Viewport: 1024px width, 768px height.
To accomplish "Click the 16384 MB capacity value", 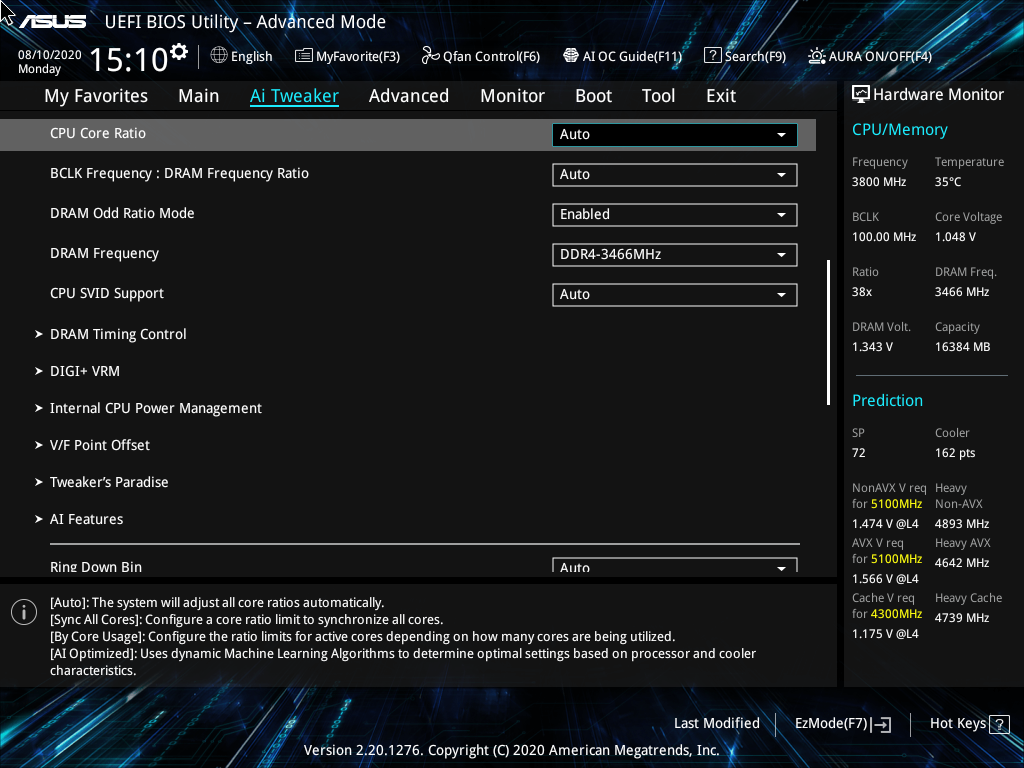I will click(x=963, y=347).
